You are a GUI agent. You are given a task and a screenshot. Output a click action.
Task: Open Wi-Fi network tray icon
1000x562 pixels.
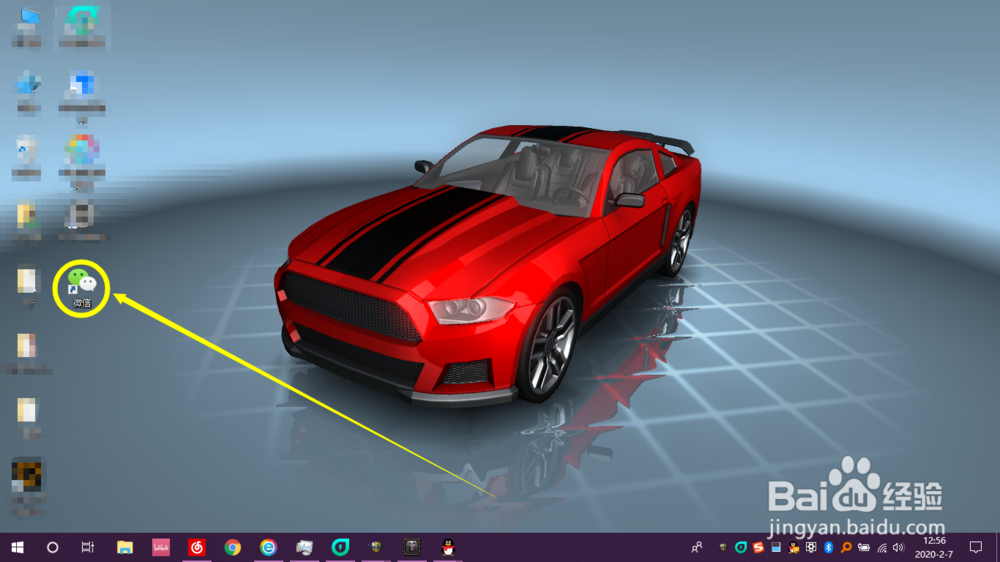pyautogui.click(x=882, y=547)
